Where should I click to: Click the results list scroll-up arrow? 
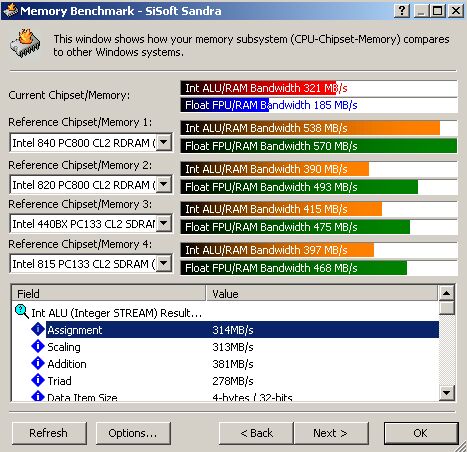[447, 293]
